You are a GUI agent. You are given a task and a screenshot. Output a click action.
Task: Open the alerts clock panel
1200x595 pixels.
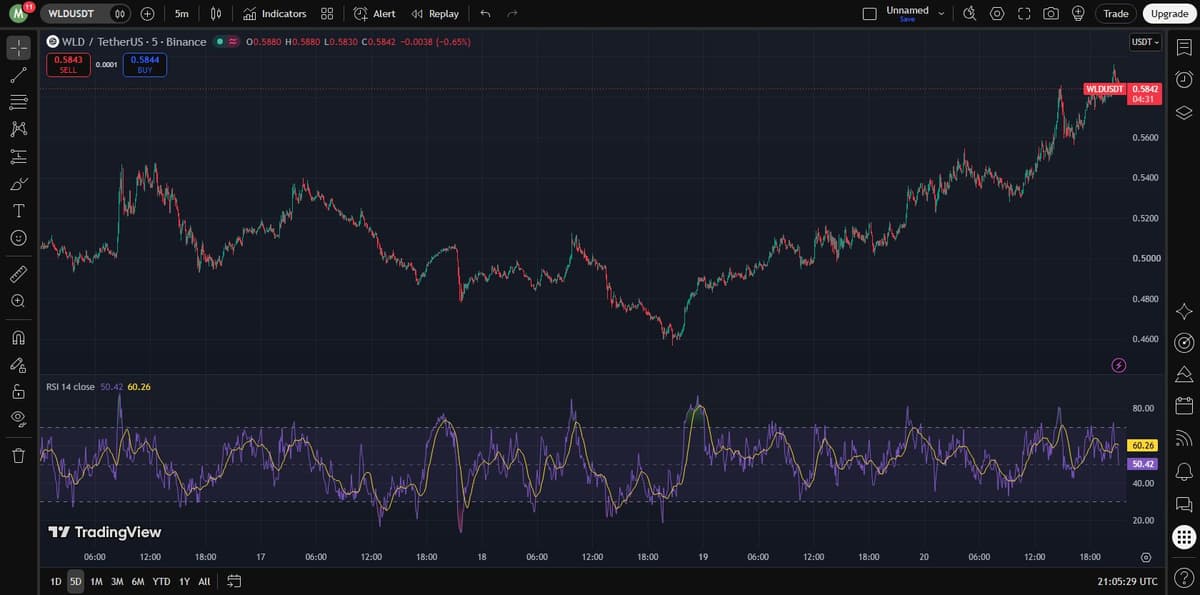click(1184, 80)
